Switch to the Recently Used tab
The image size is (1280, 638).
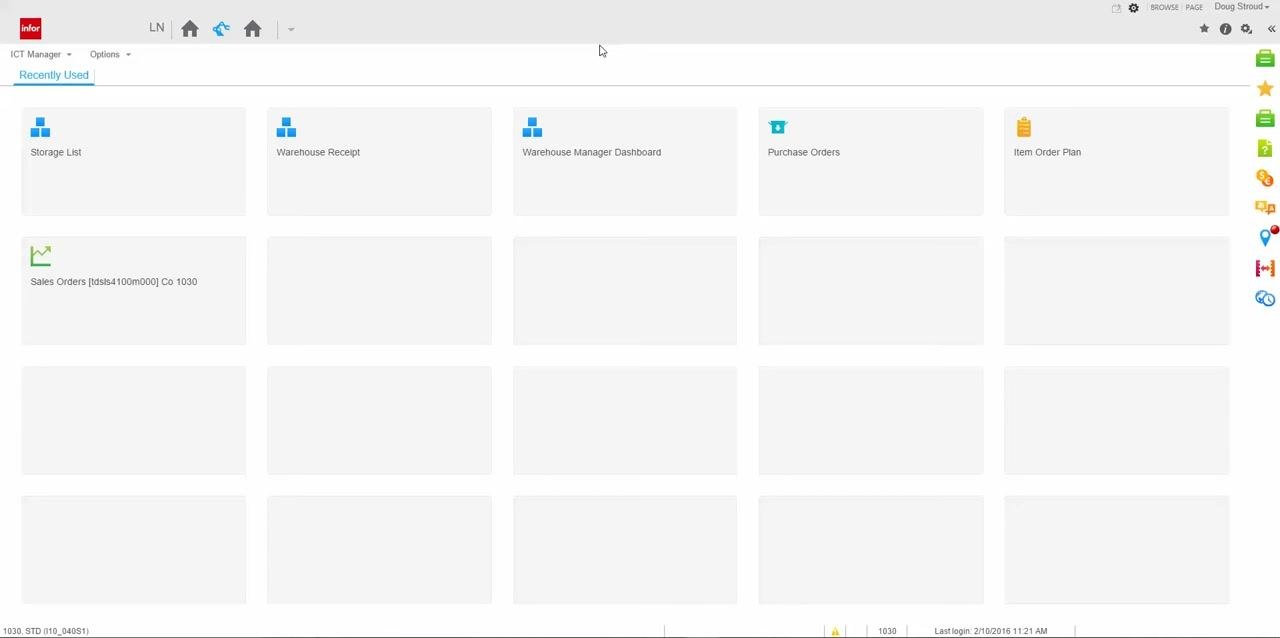[54, 75]
